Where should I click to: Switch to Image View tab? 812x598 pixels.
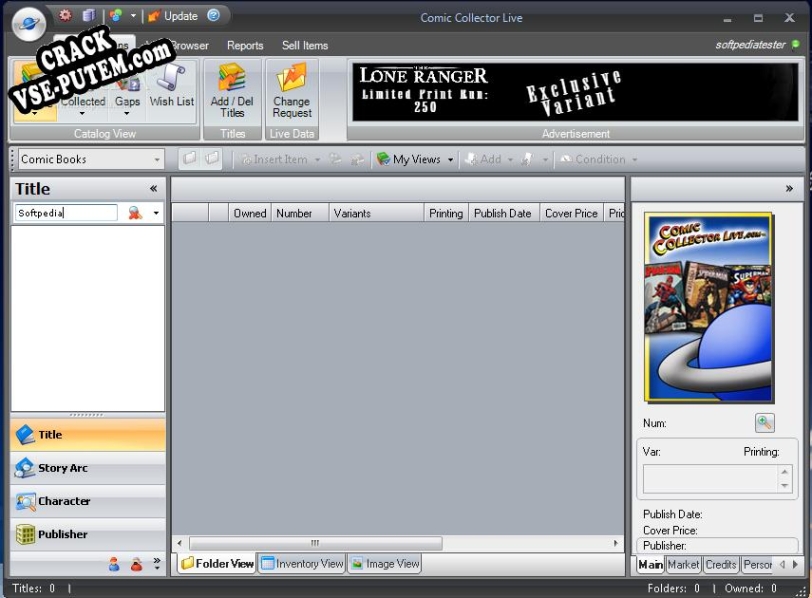[385, 563]
